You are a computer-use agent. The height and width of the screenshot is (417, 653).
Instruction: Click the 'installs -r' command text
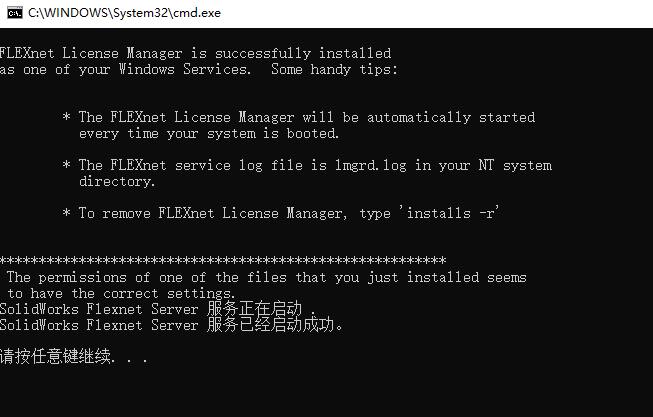(451, 213)
